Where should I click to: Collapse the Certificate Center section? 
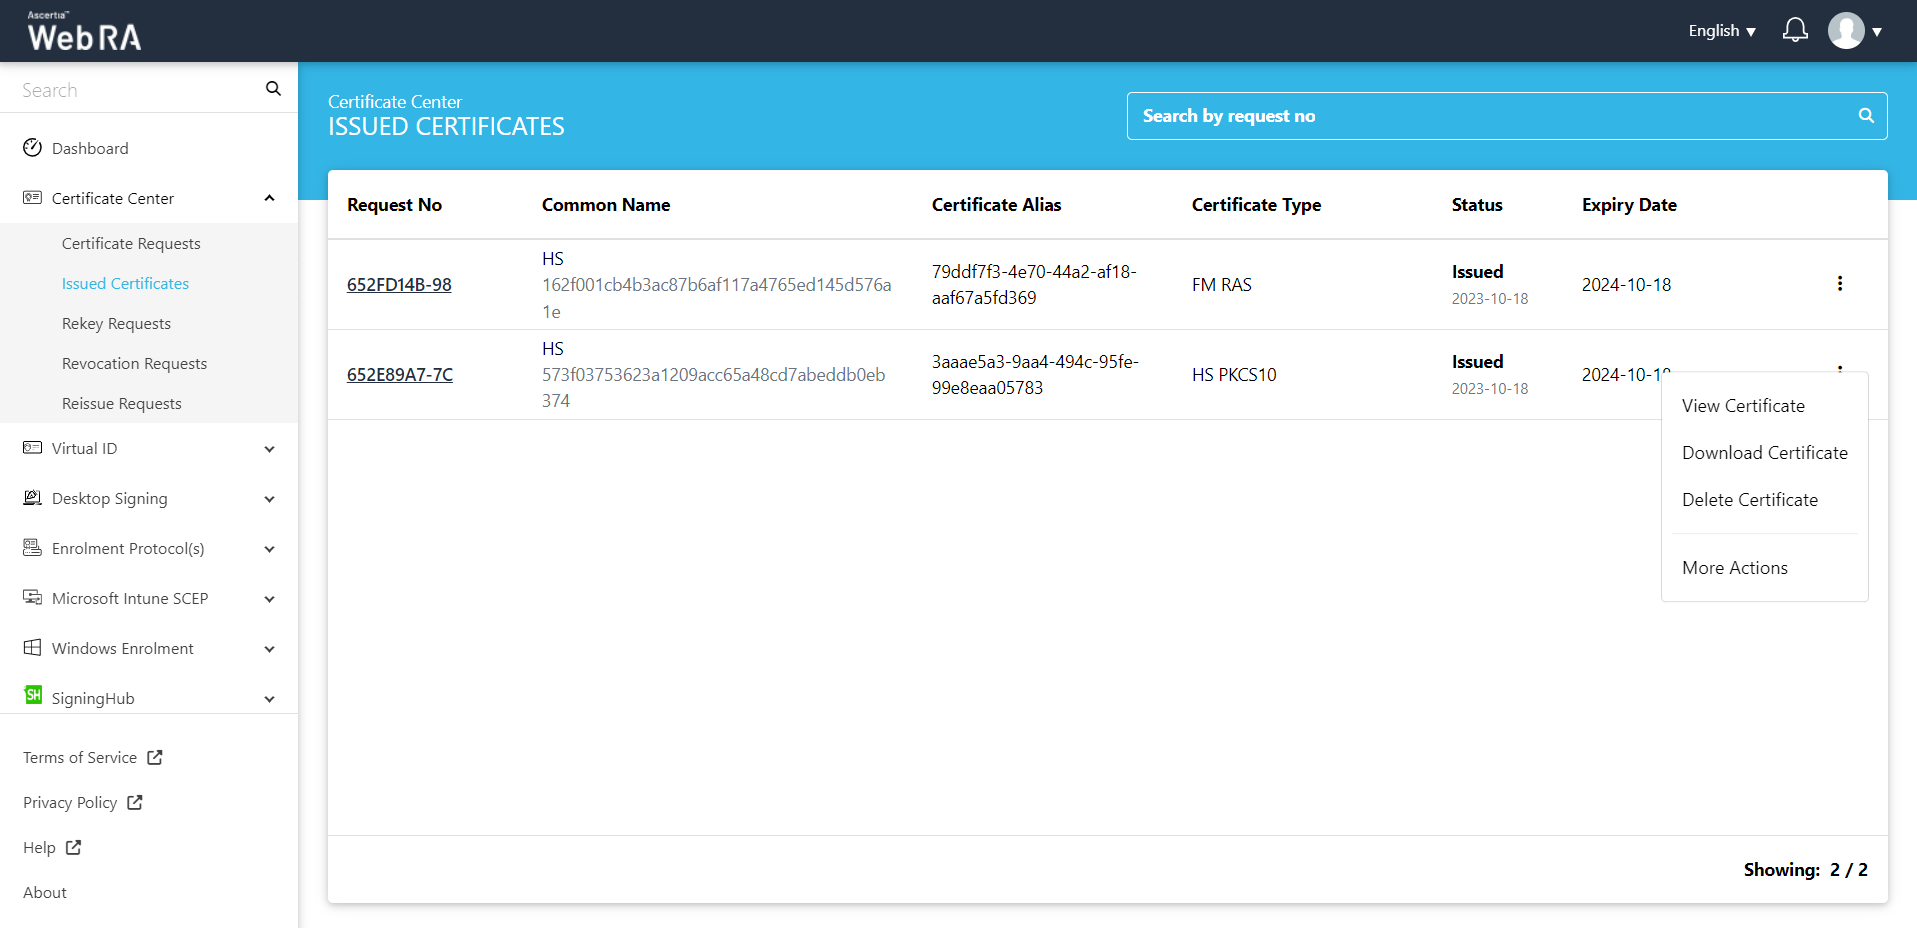click(269, 198)
